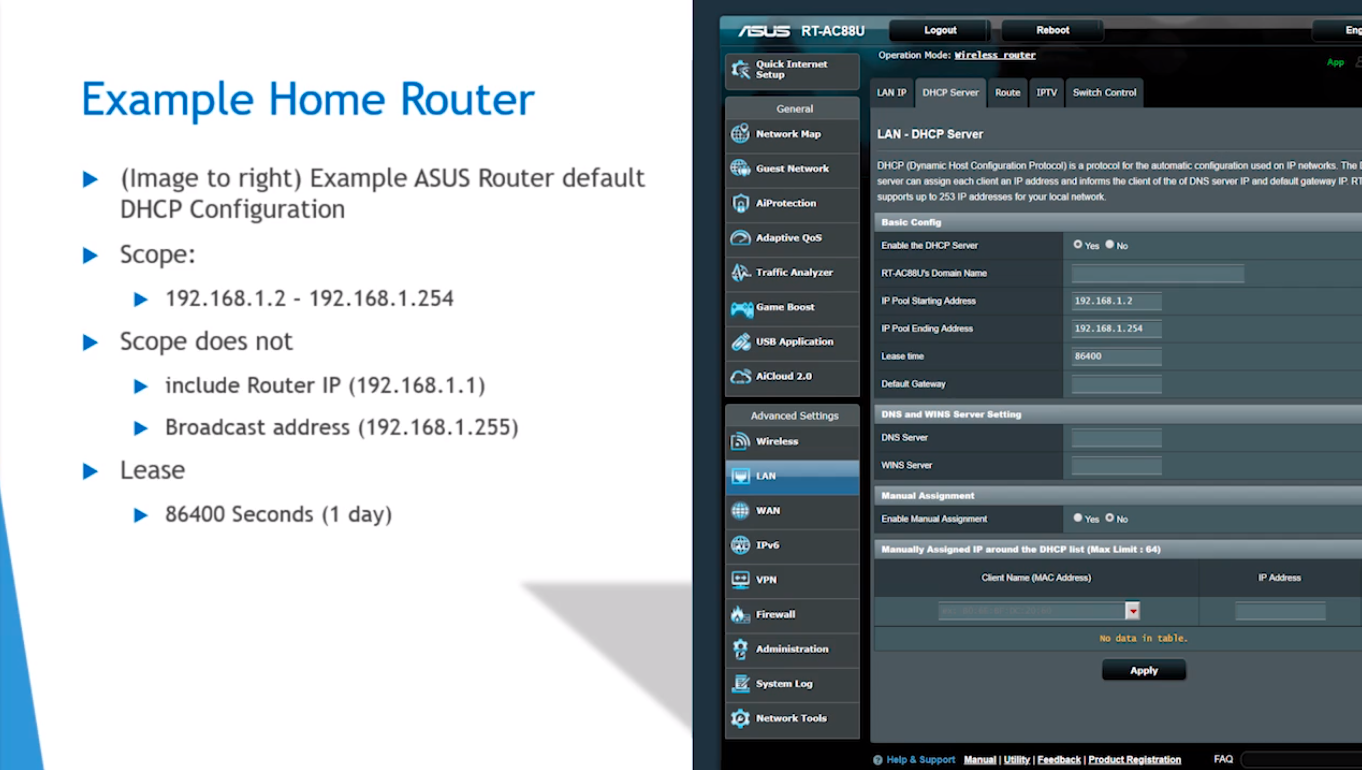
Task: Click the AiProtection shield icon
Action: point(740,203)
